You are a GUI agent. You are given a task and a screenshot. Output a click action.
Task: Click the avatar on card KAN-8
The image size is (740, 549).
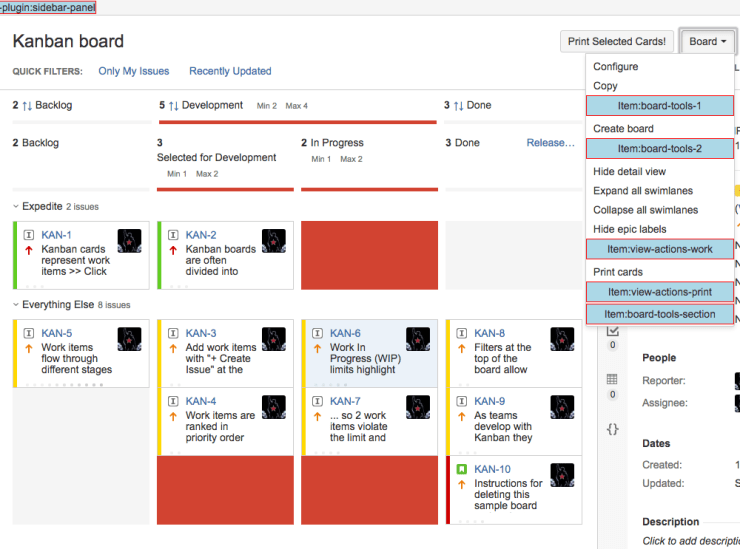tap(562, 339)
